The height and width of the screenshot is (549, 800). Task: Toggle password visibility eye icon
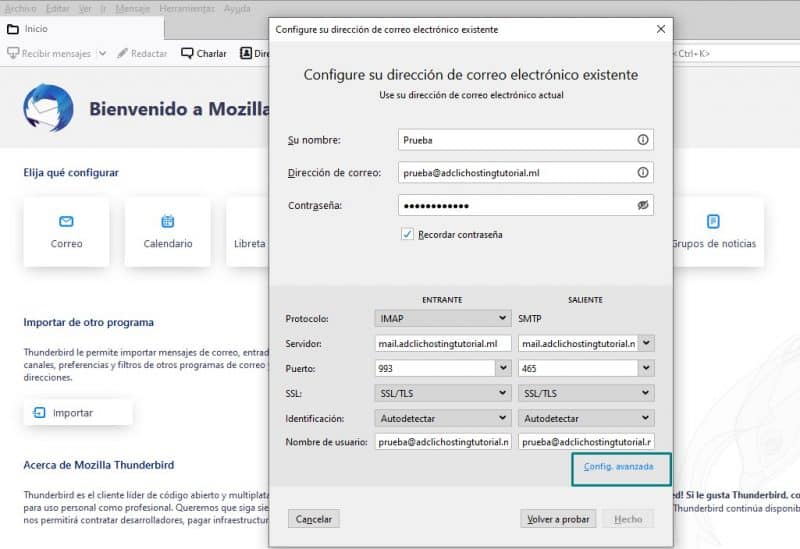642,205
